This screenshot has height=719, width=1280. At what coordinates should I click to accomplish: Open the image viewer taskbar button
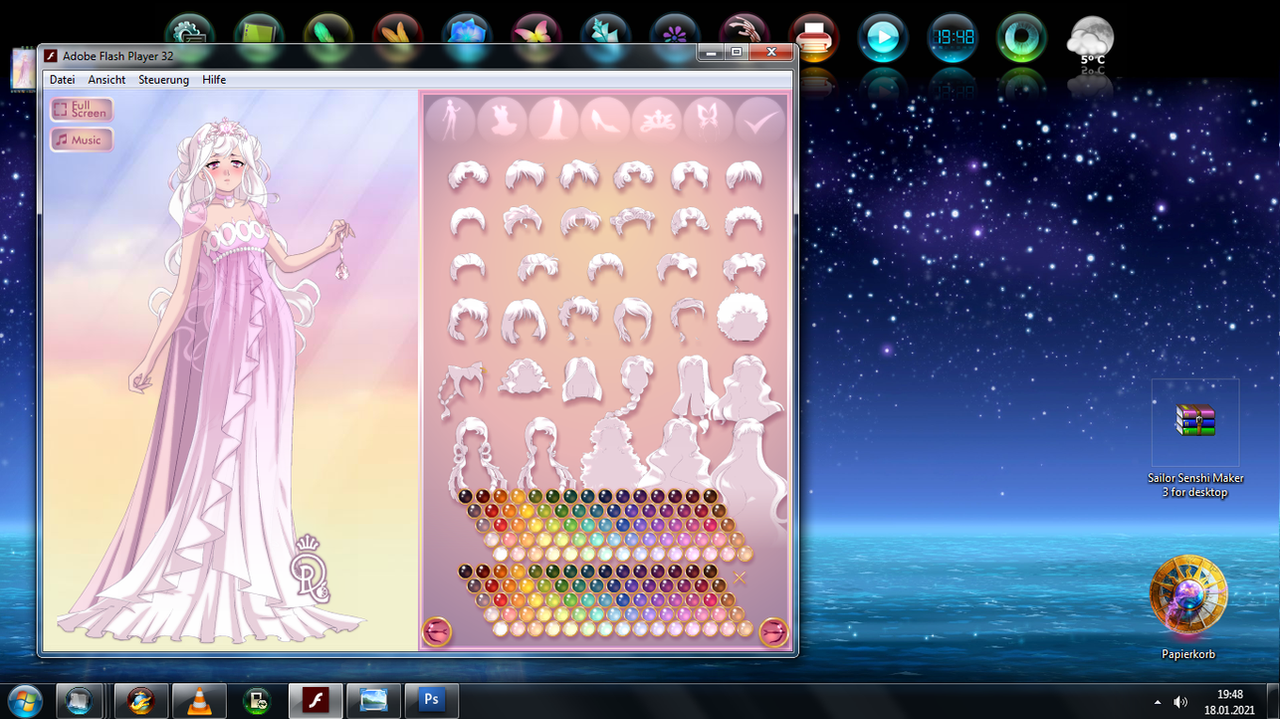(373, 700)
